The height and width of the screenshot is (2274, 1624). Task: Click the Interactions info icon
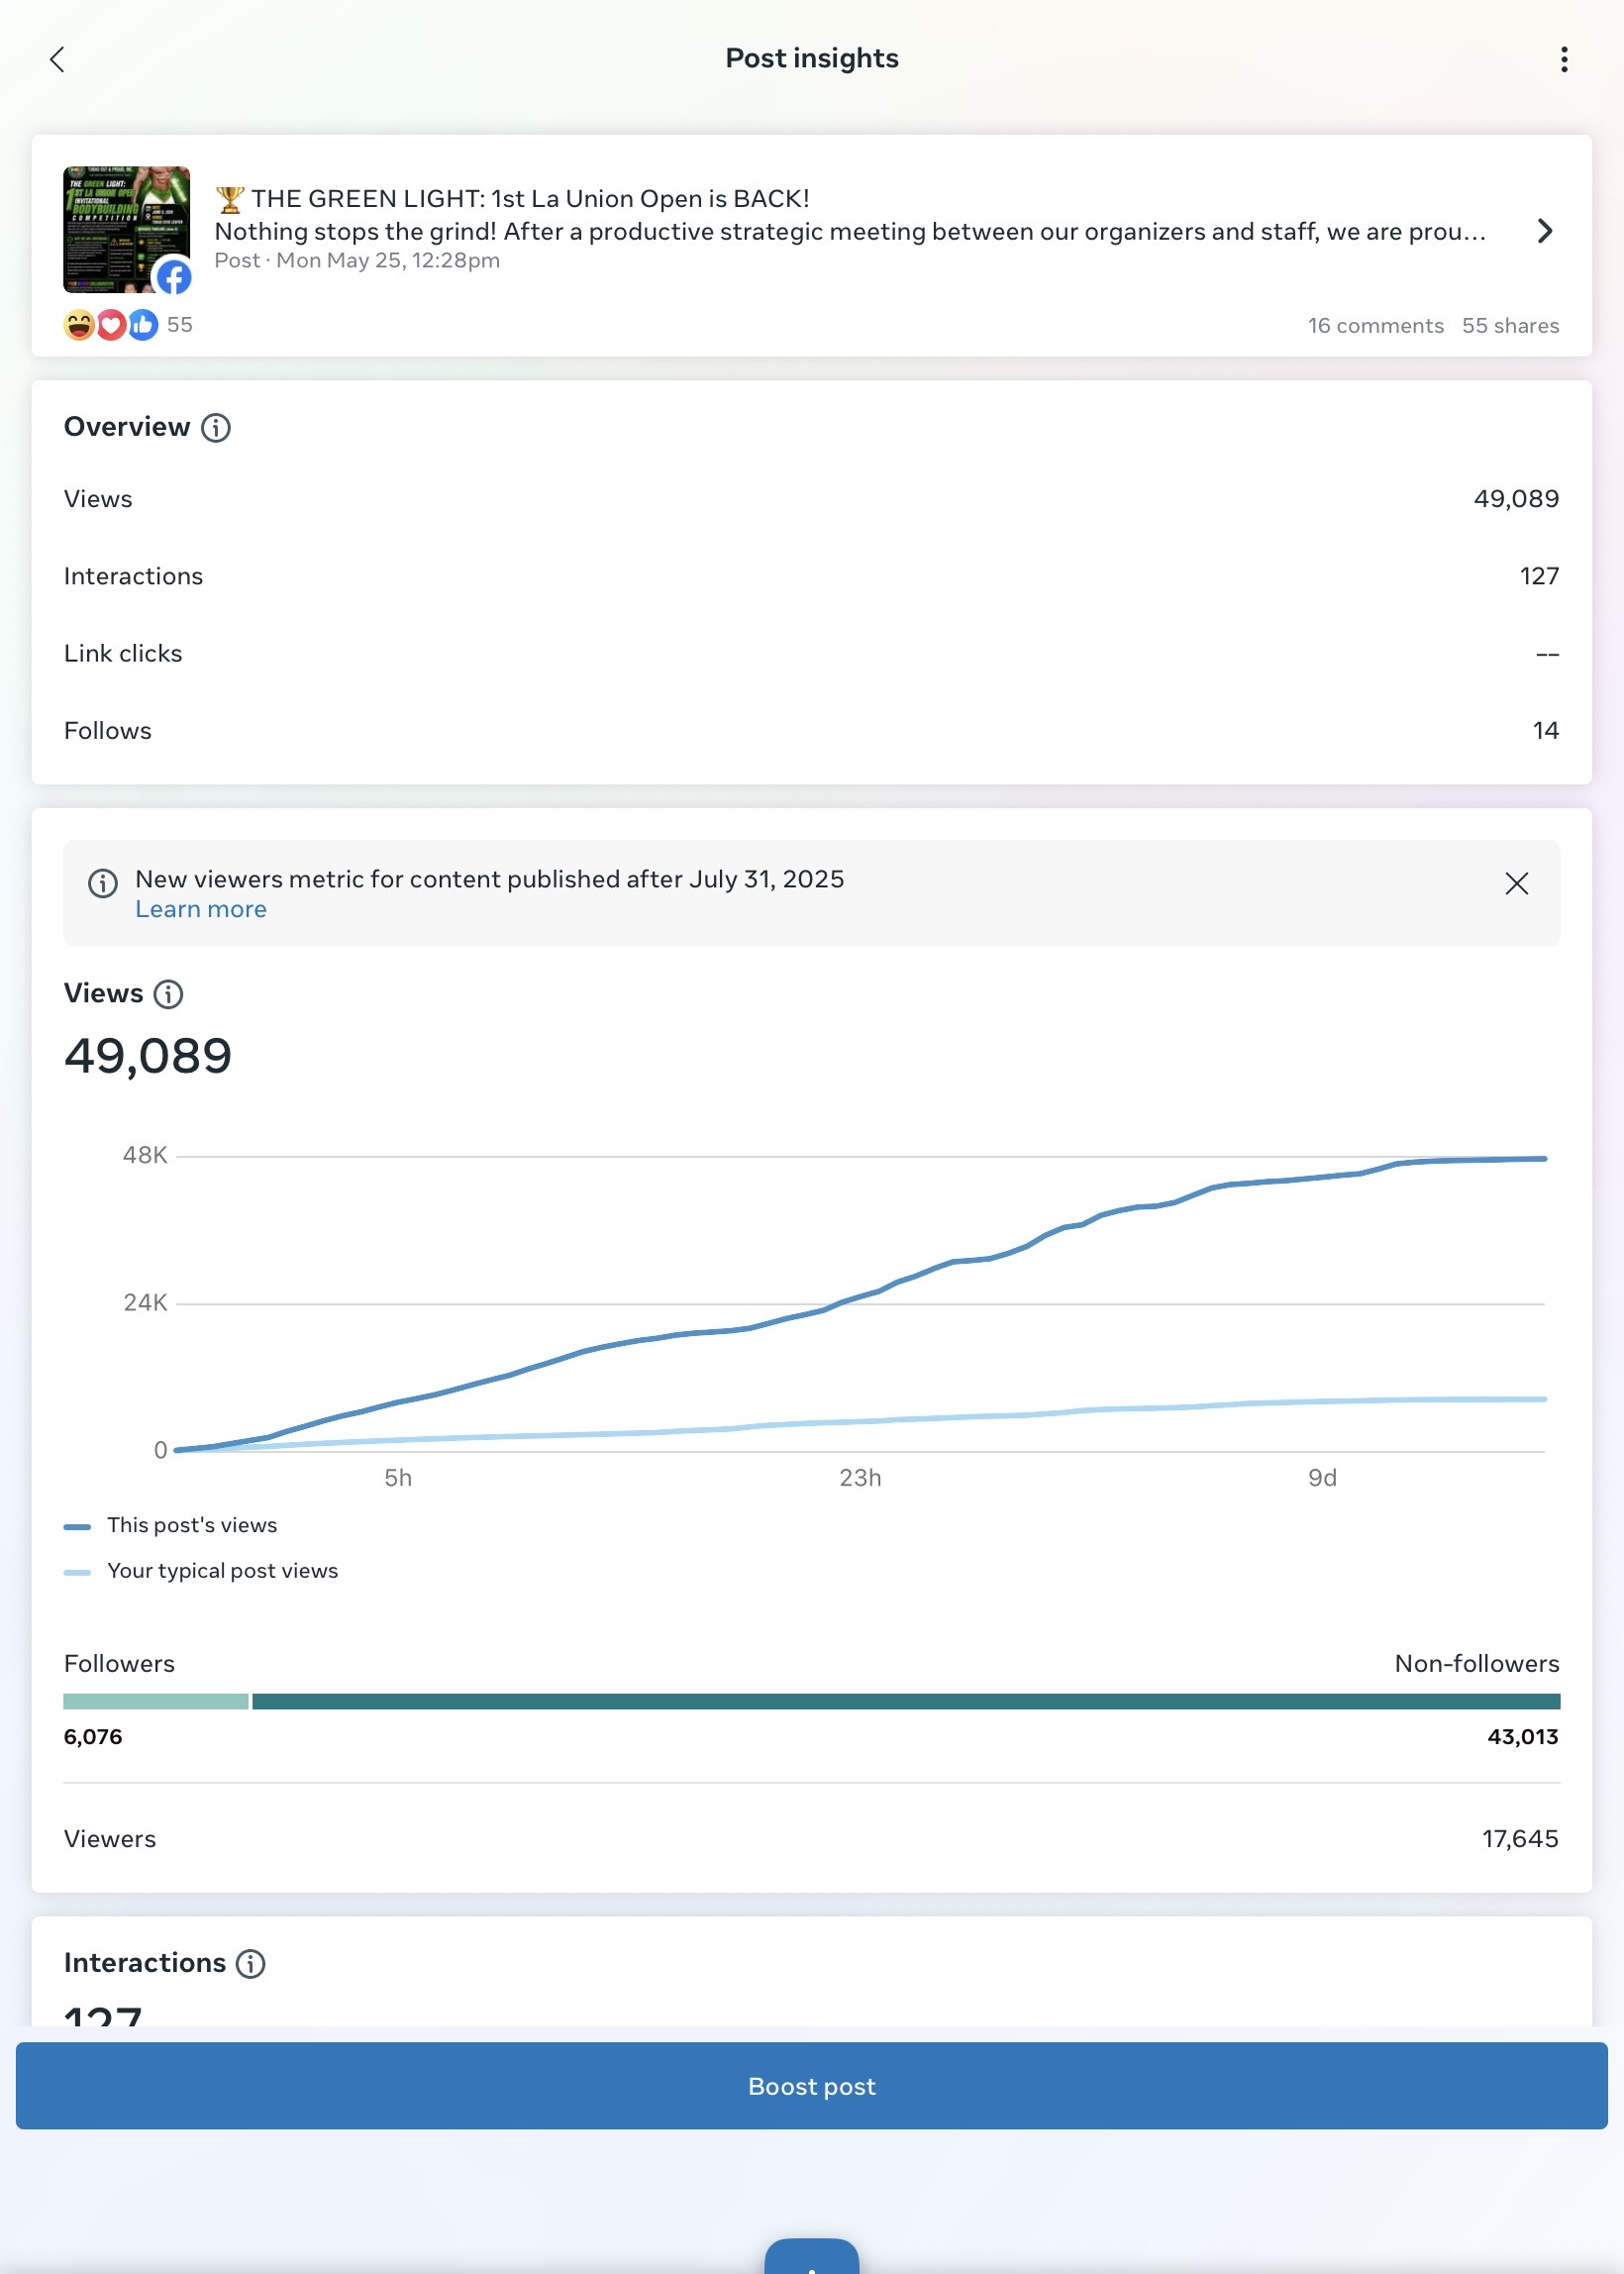click(250, 1964)
